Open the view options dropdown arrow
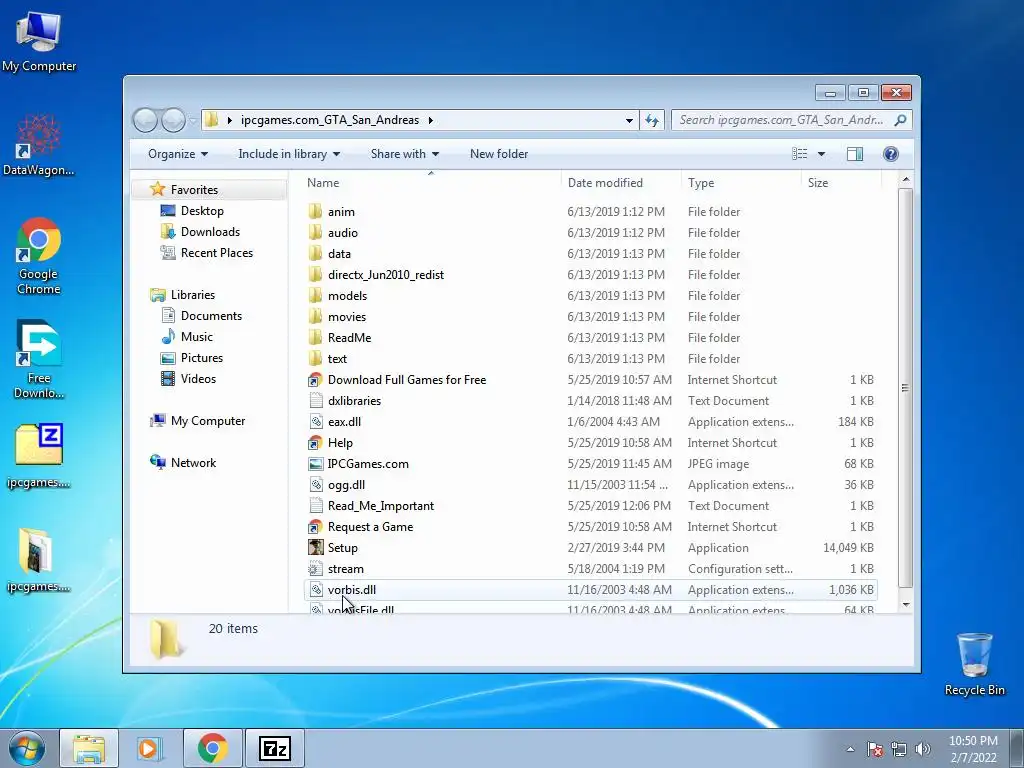 coord(821,153)
